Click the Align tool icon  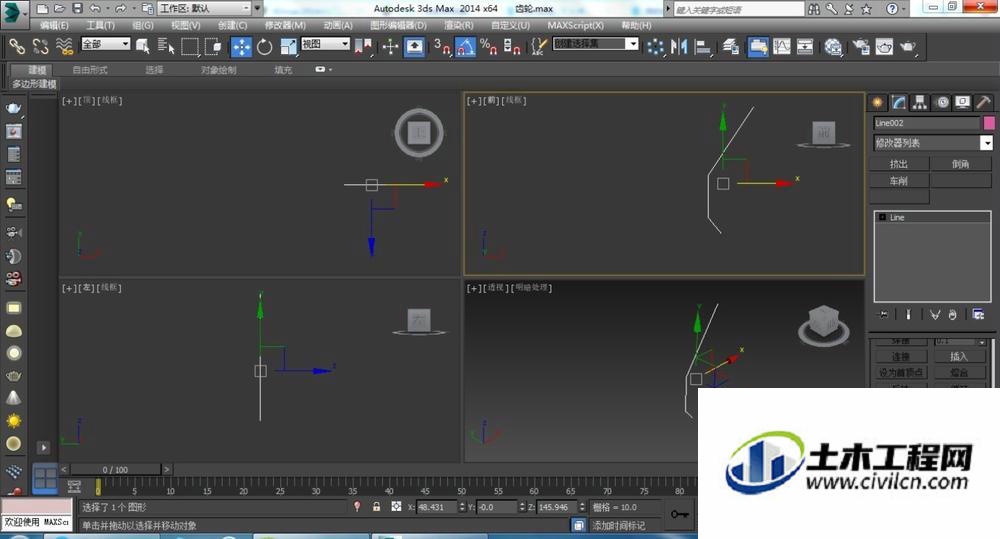pos(702,47)
